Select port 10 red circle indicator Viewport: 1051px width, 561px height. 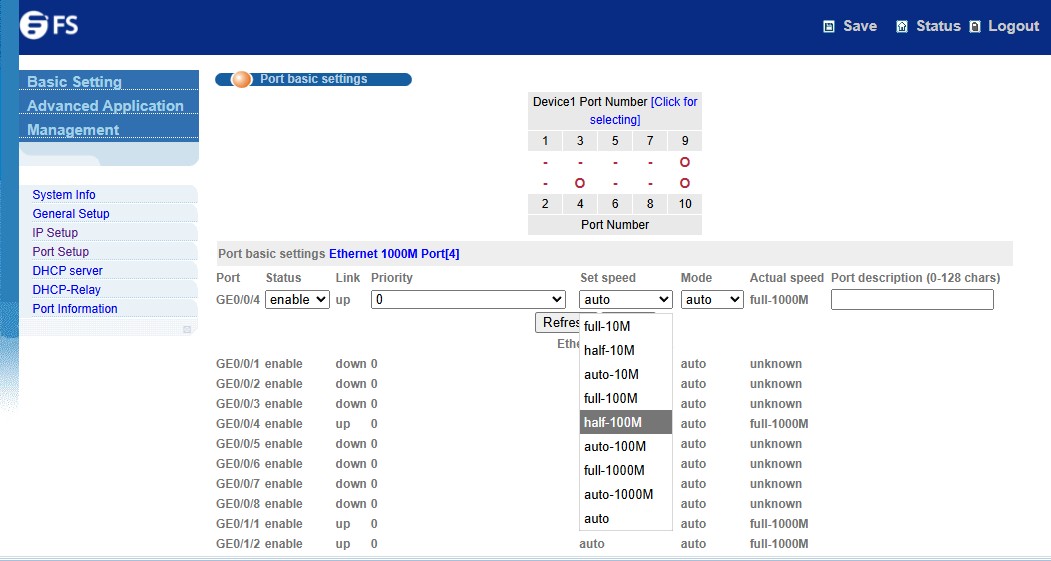684,183
